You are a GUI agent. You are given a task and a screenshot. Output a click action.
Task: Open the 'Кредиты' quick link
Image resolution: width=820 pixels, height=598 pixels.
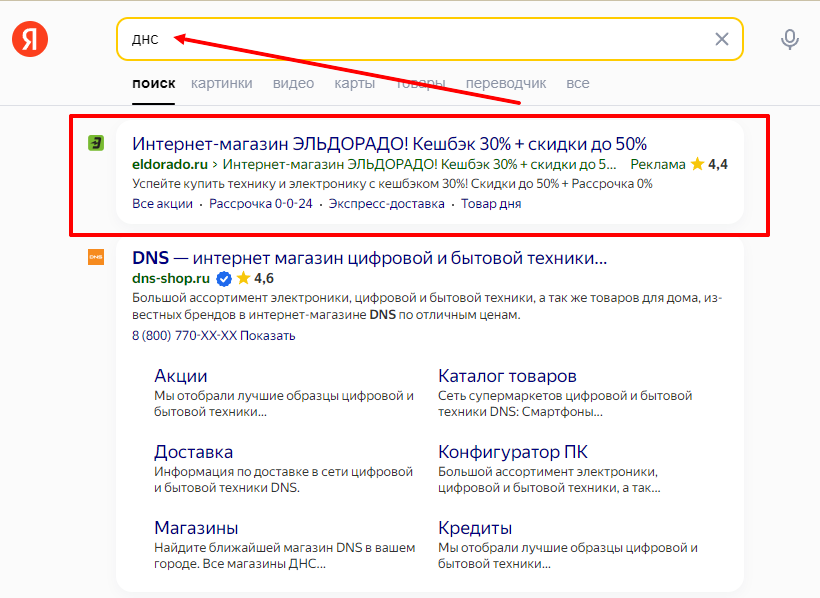coord(475,527)
